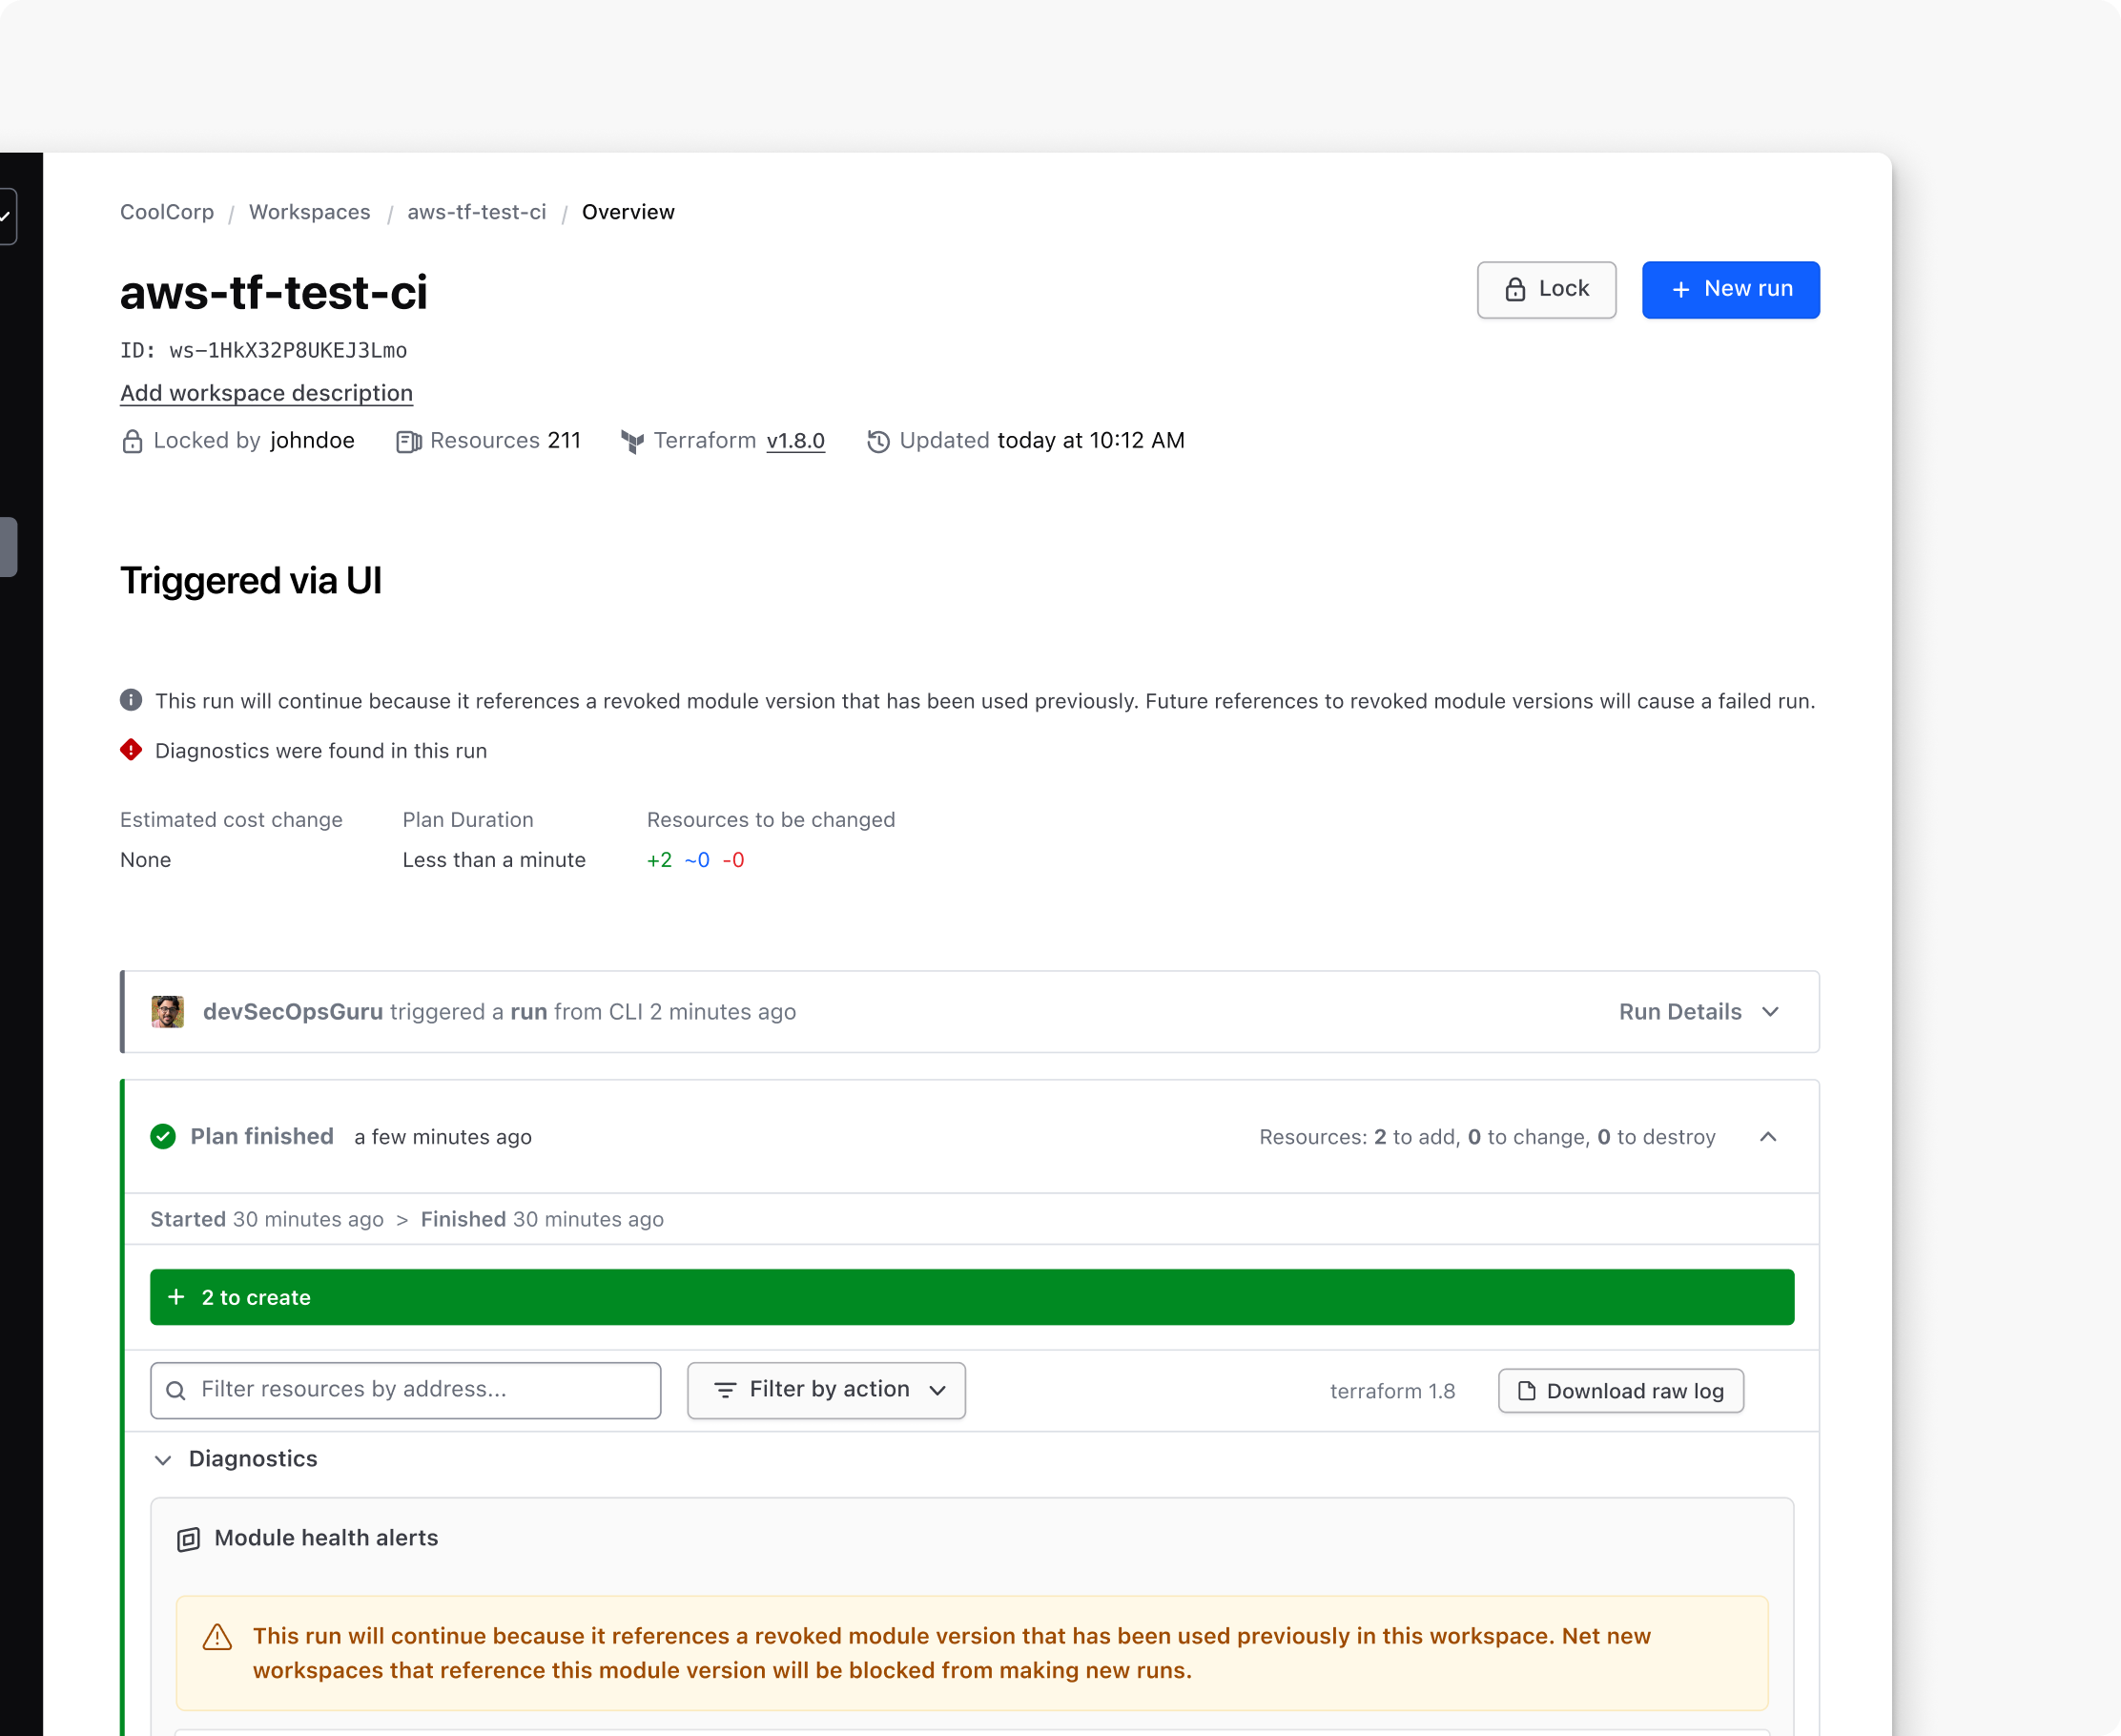Click the red diagnostics alert icon
The image size is (2121, 1736).
[x=131, y=750]
